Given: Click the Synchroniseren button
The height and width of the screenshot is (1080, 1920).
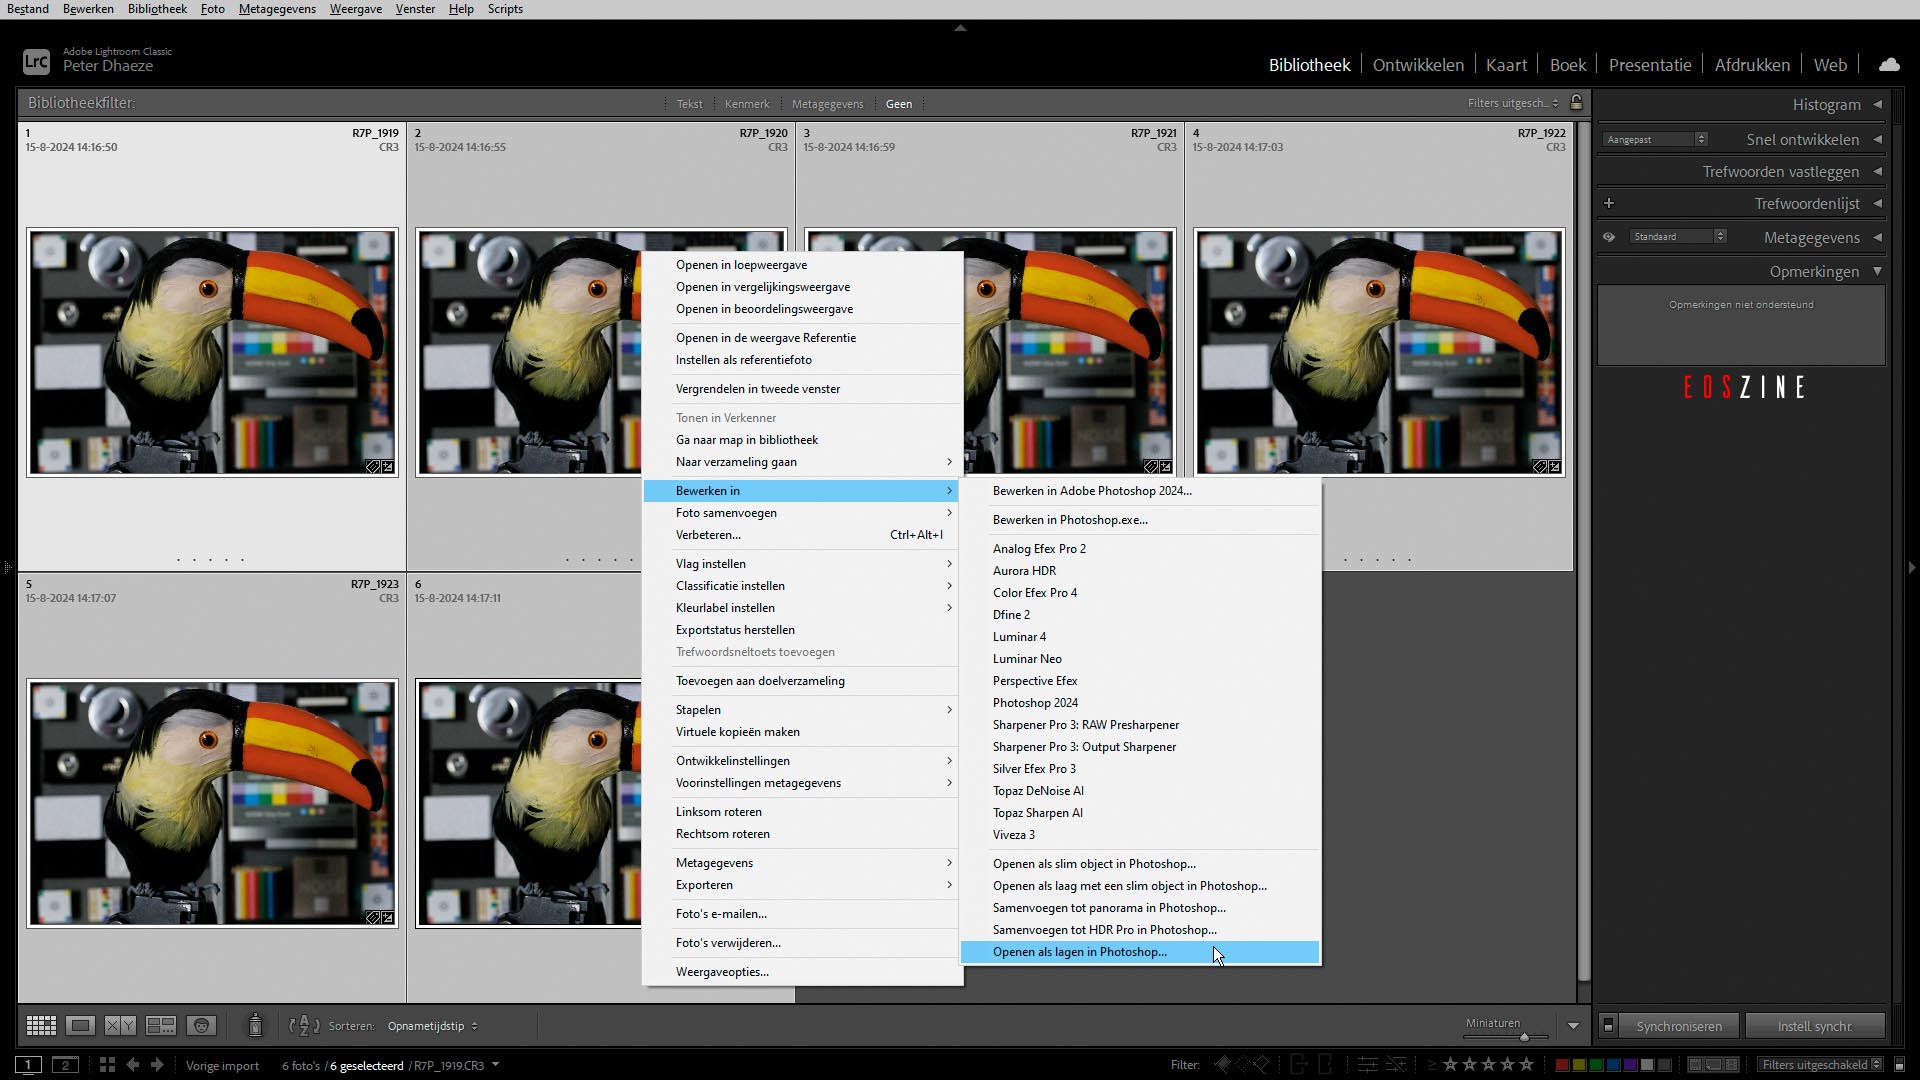Looking at the screenshot, I should coord(1679,1026).
